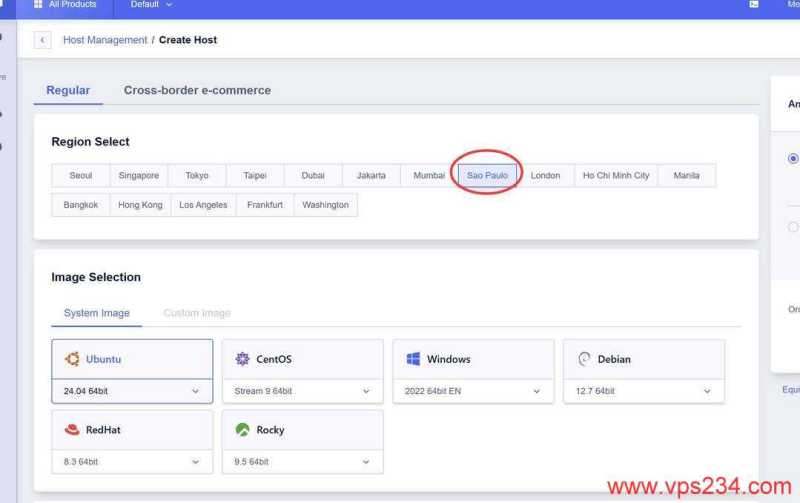800x503 pixels.
Task: Open the Debian 12.7 64bit version dropdown
Action: pos(643,391)
